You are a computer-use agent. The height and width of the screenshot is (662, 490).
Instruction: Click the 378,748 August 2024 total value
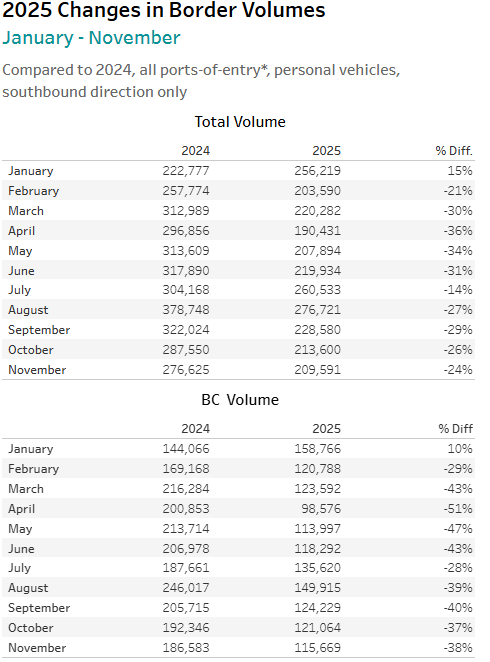186,309
